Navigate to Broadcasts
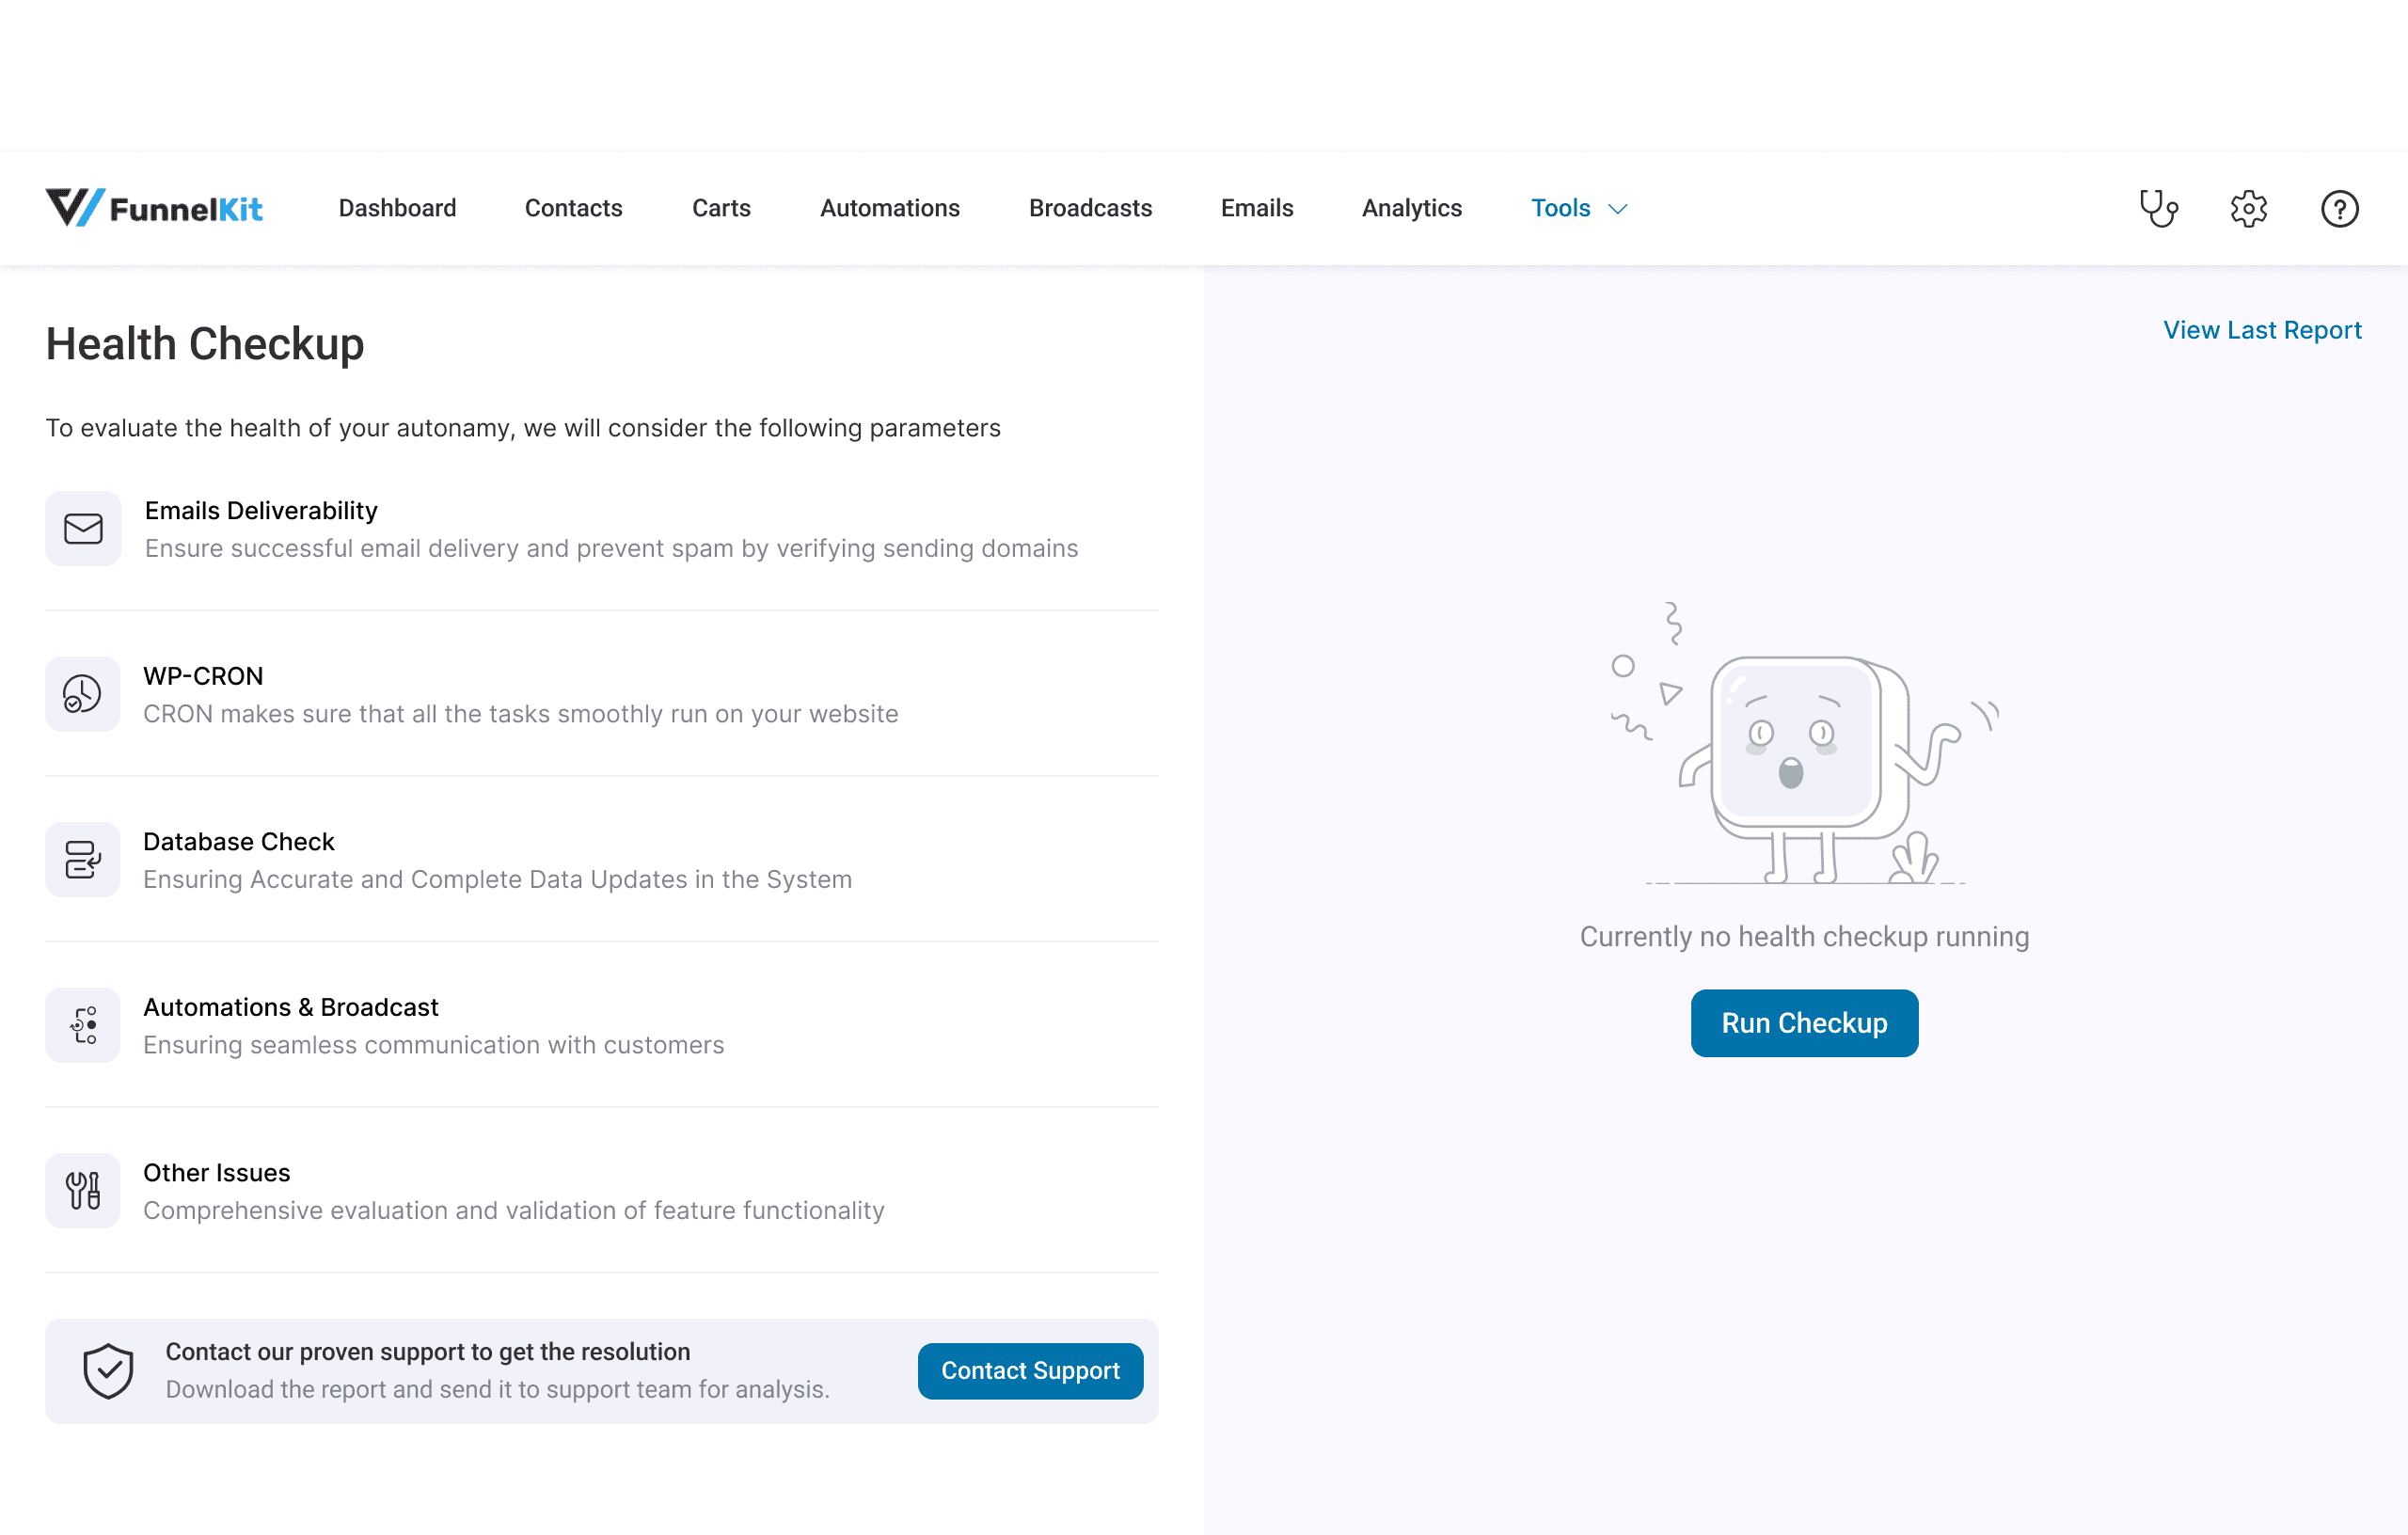The width and height of the screenshot is (2408, 1535). tap(1090, 208)
